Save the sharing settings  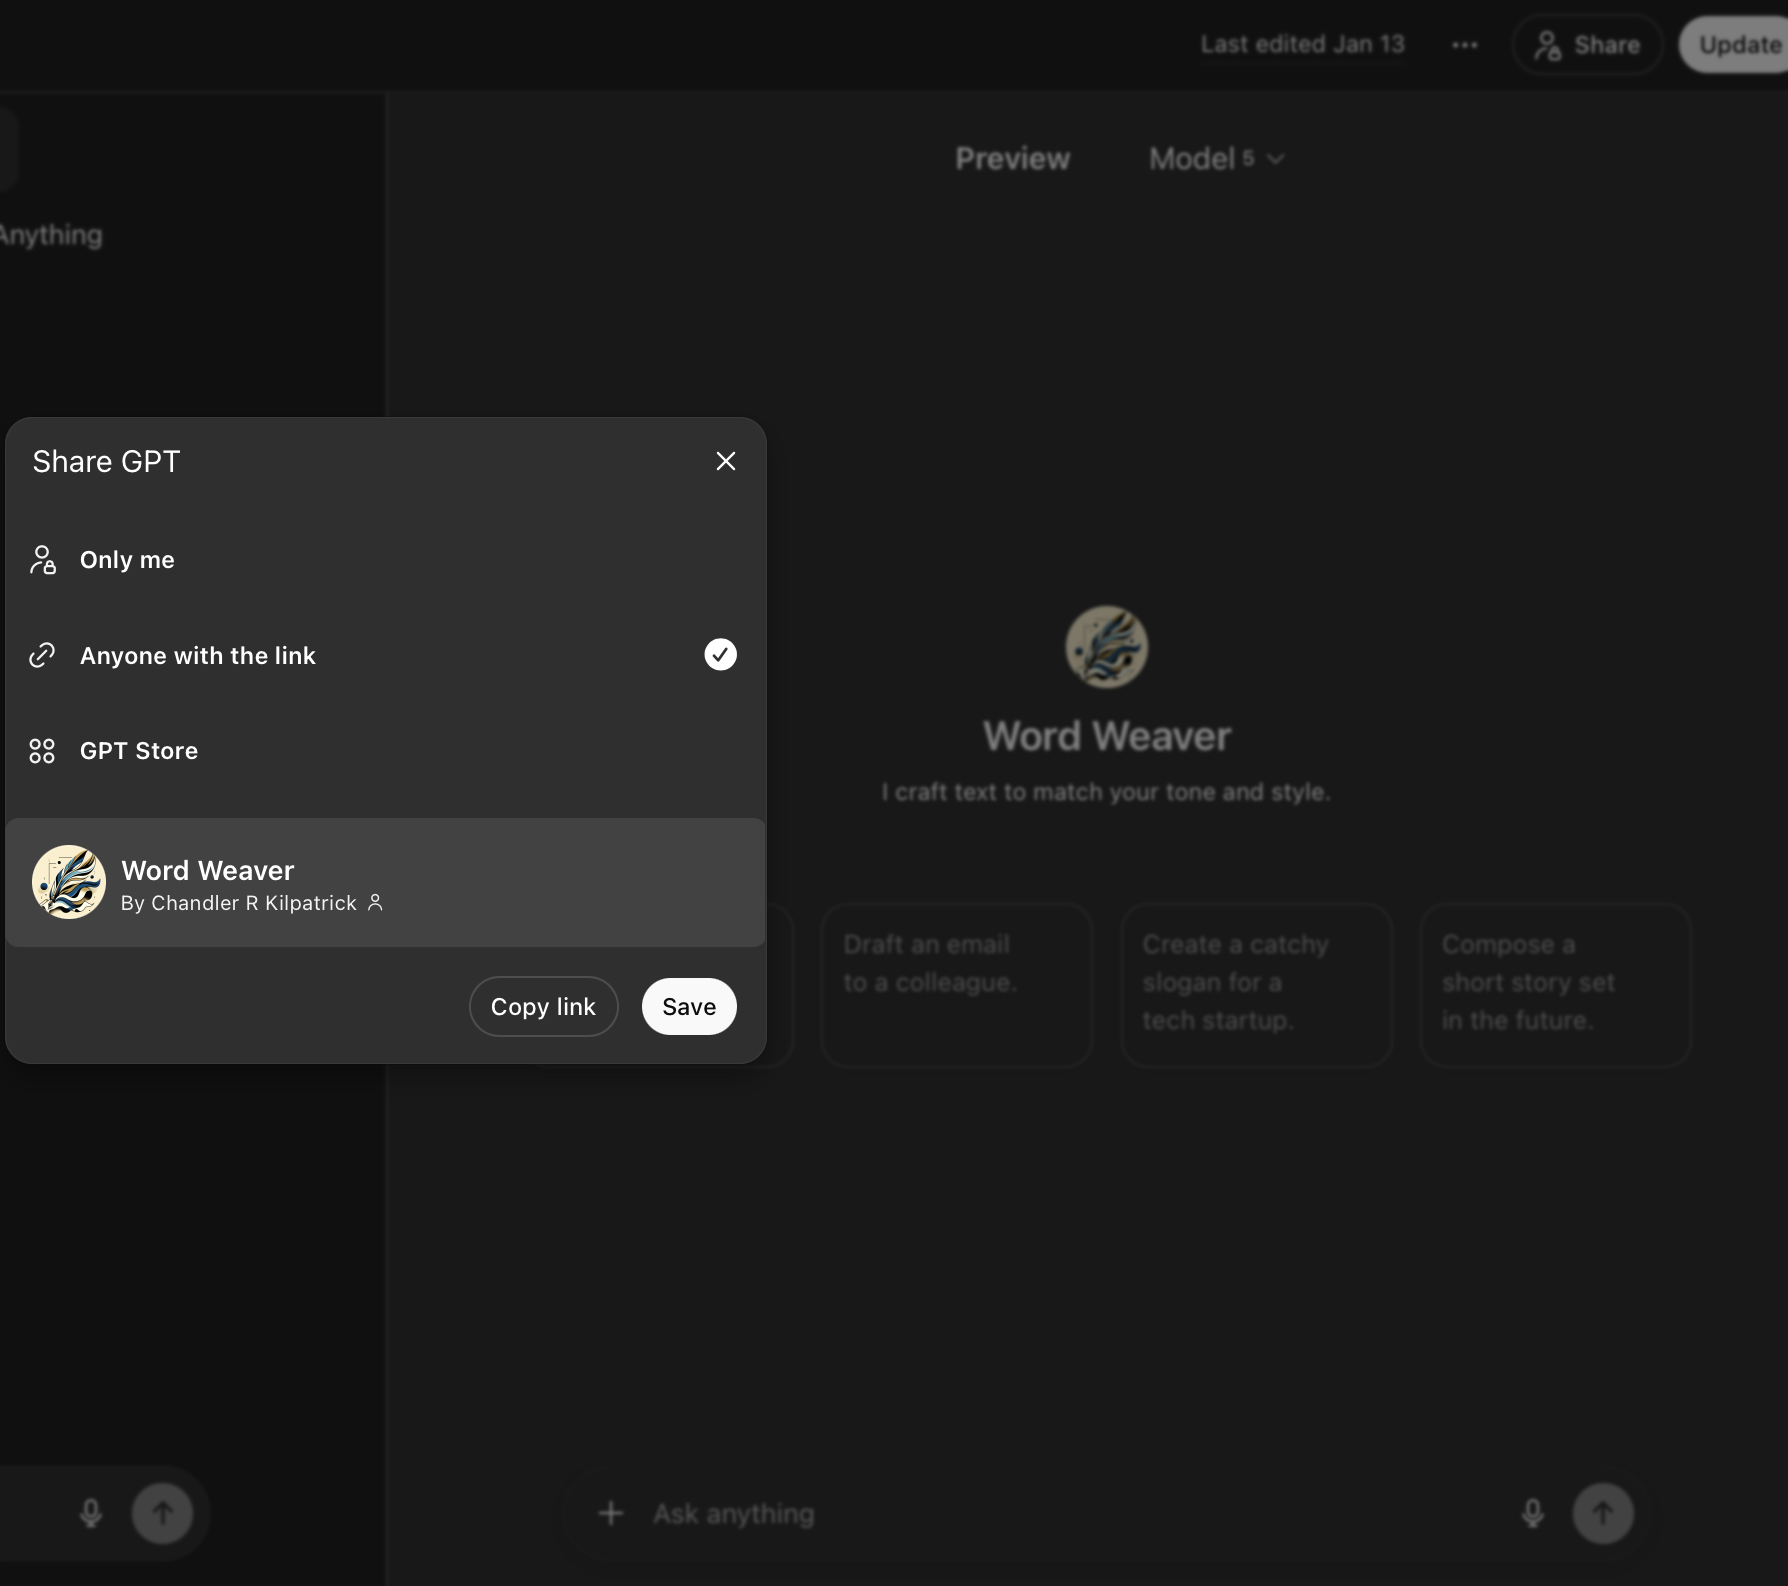click(688, 1006)
